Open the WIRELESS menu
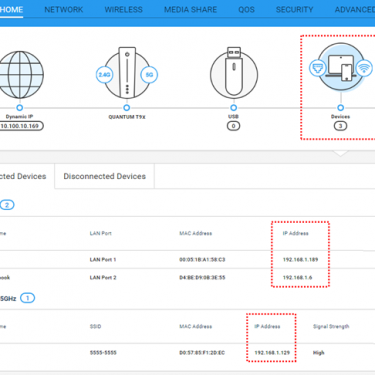 [123, 10]
